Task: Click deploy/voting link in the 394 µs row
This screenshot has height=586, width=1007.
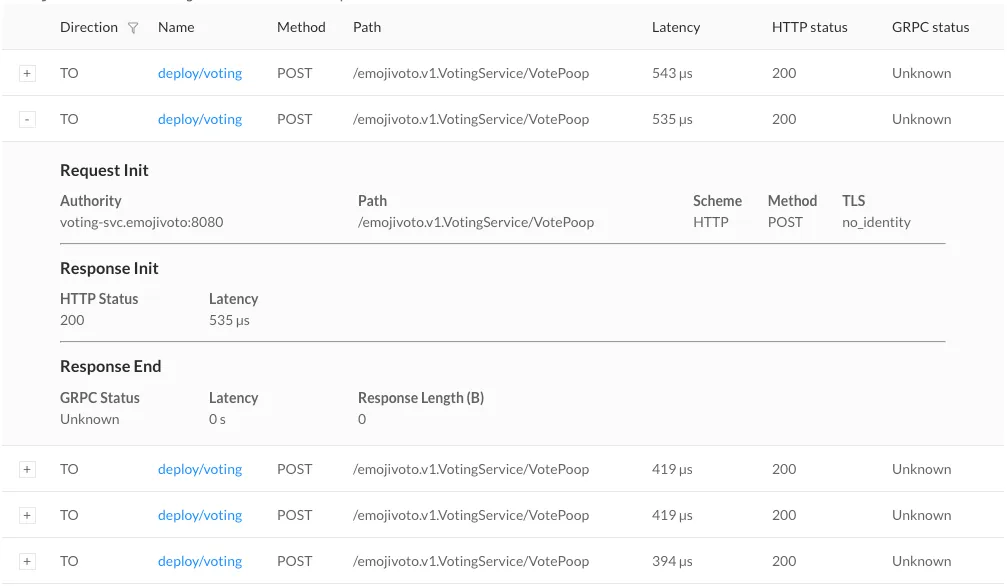Action: click(x=200, y=561)
